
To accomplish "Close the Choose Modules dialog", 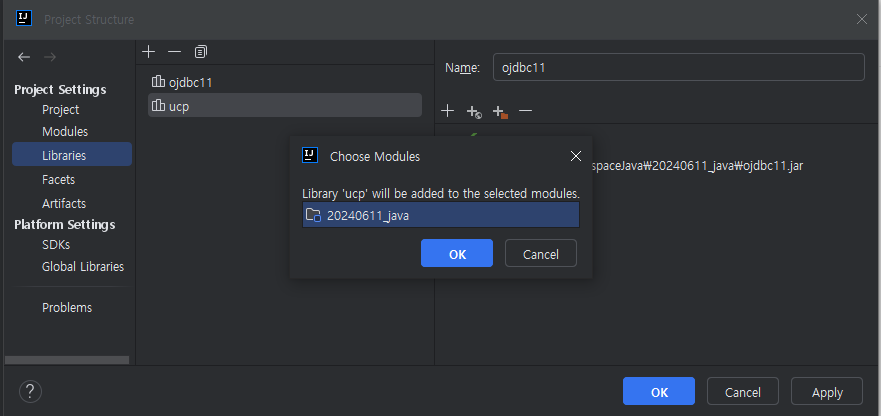I will pyautogui.click(x=575, y=156).
